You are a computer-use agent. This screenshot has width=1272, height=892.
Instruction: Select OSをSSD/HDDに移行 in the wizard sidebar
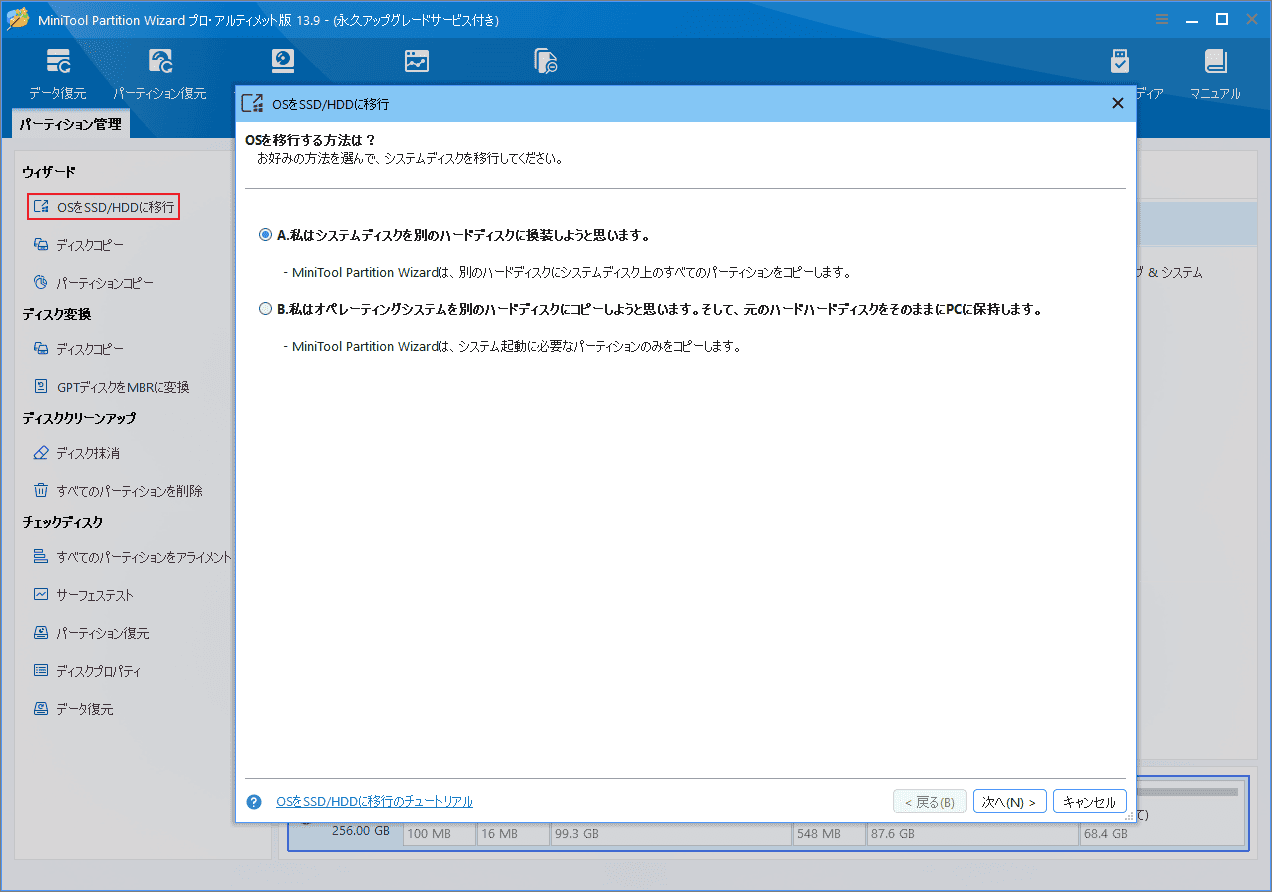pyautogui.click(x=104, y=207)
